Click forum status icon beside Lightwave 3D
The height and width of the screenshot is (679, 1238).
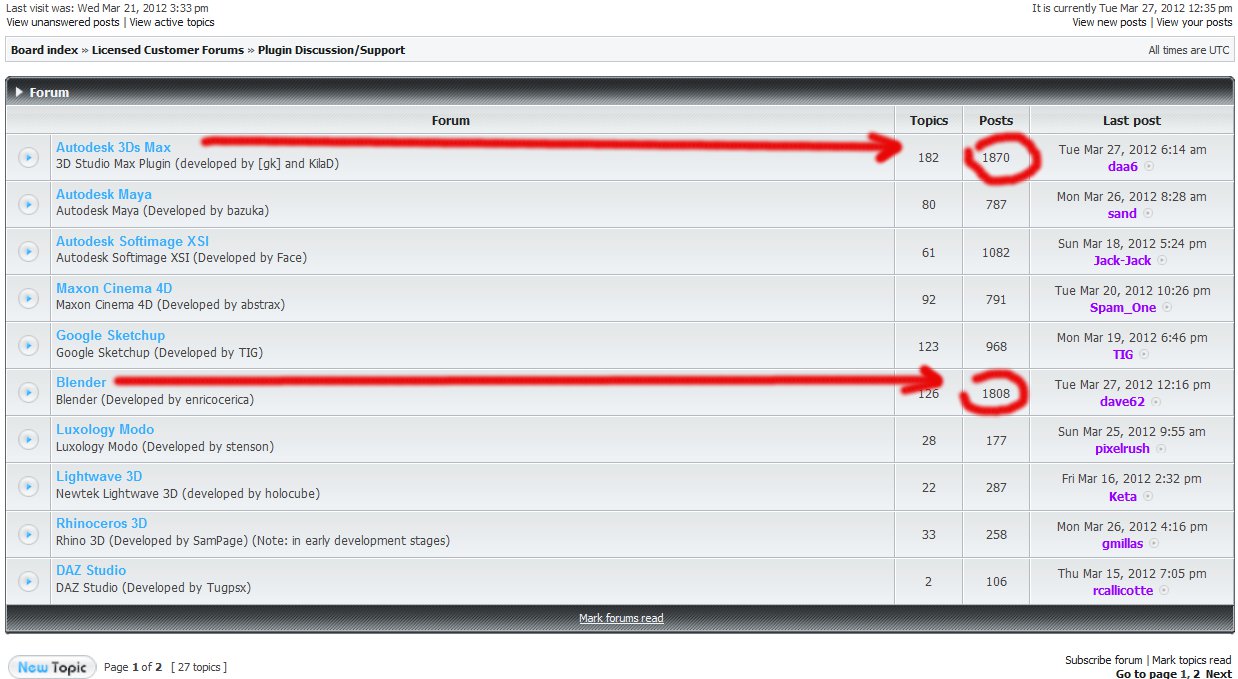(28, 486)
